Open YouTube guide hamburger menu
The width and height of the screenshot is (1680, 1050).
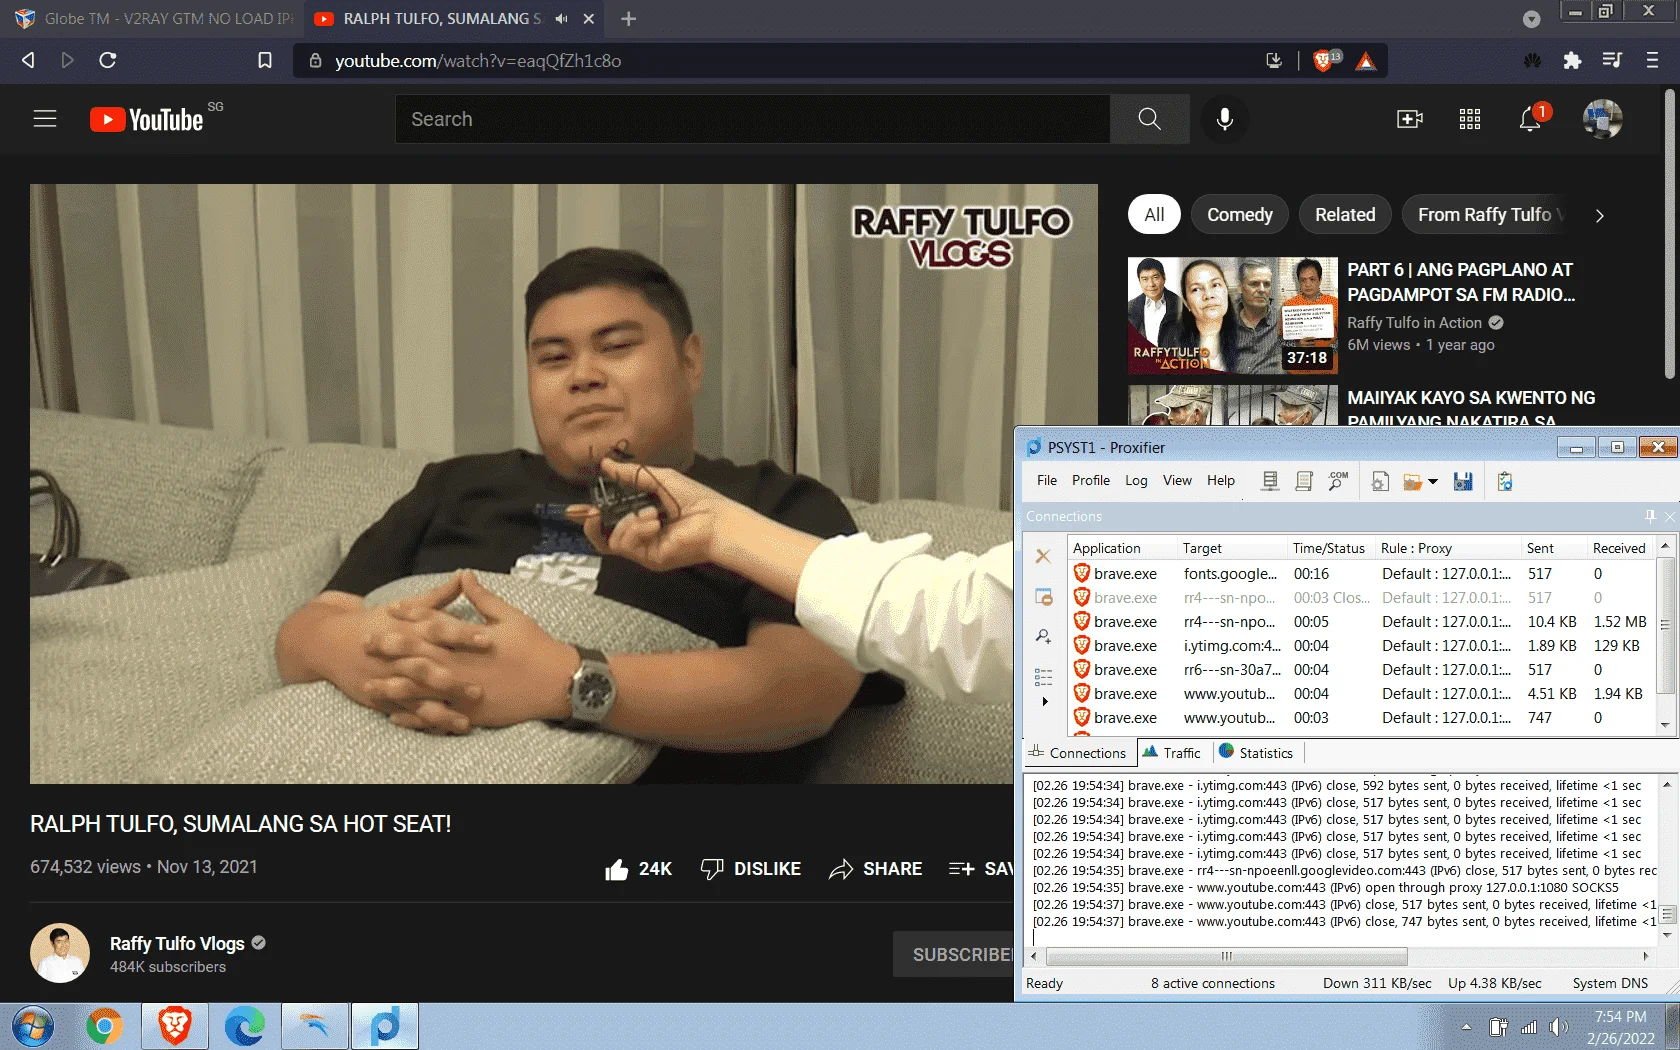pyautogui.click(x=45, y=119)
